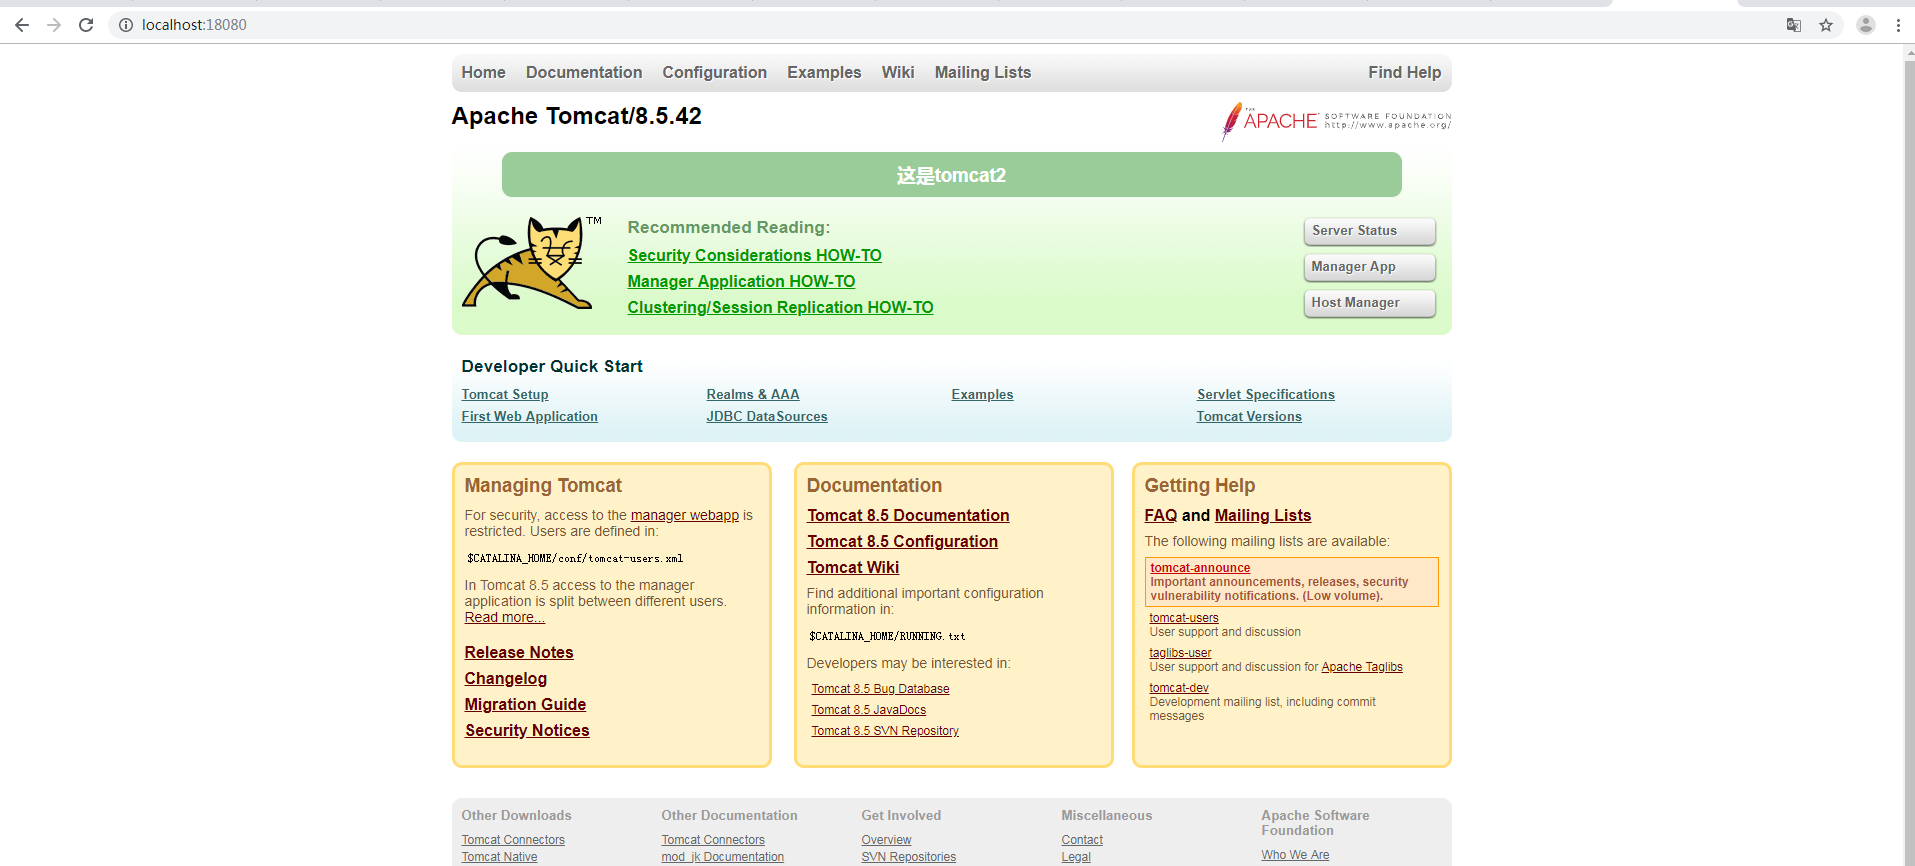Click the Read more... link
The height and width of the screenshot is (866, 1915).
click(x=505, y=617)
